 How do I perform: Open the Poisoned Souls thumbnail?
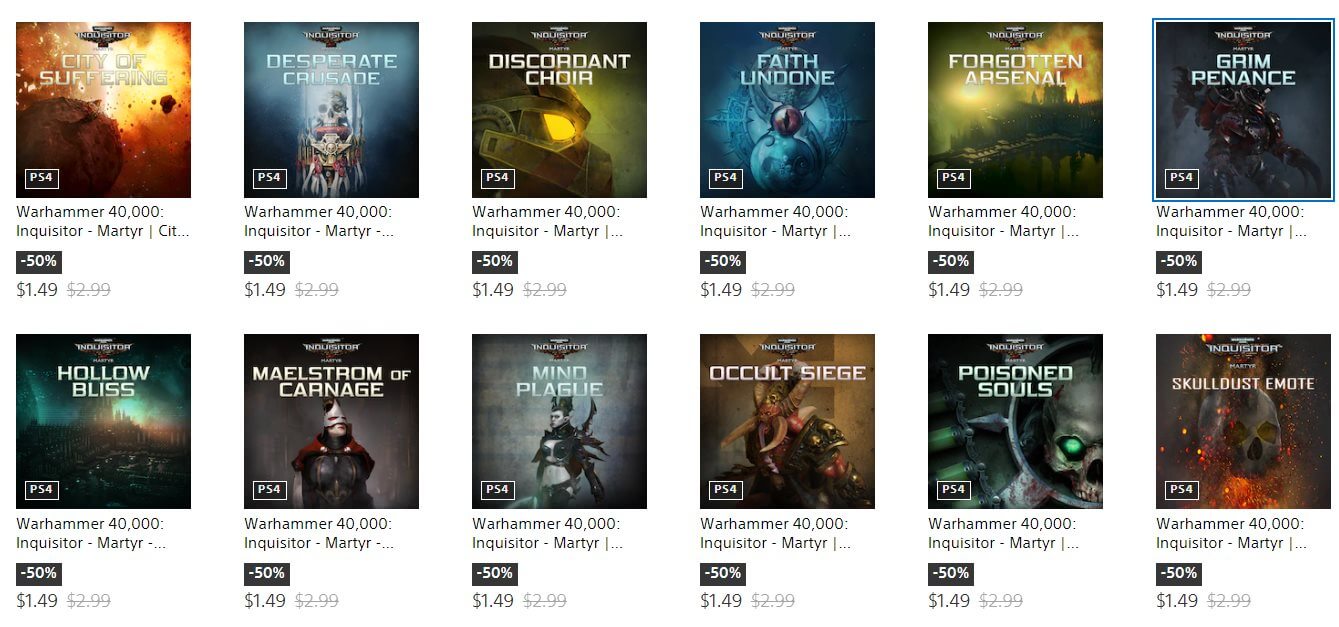tap(1015, 421)
